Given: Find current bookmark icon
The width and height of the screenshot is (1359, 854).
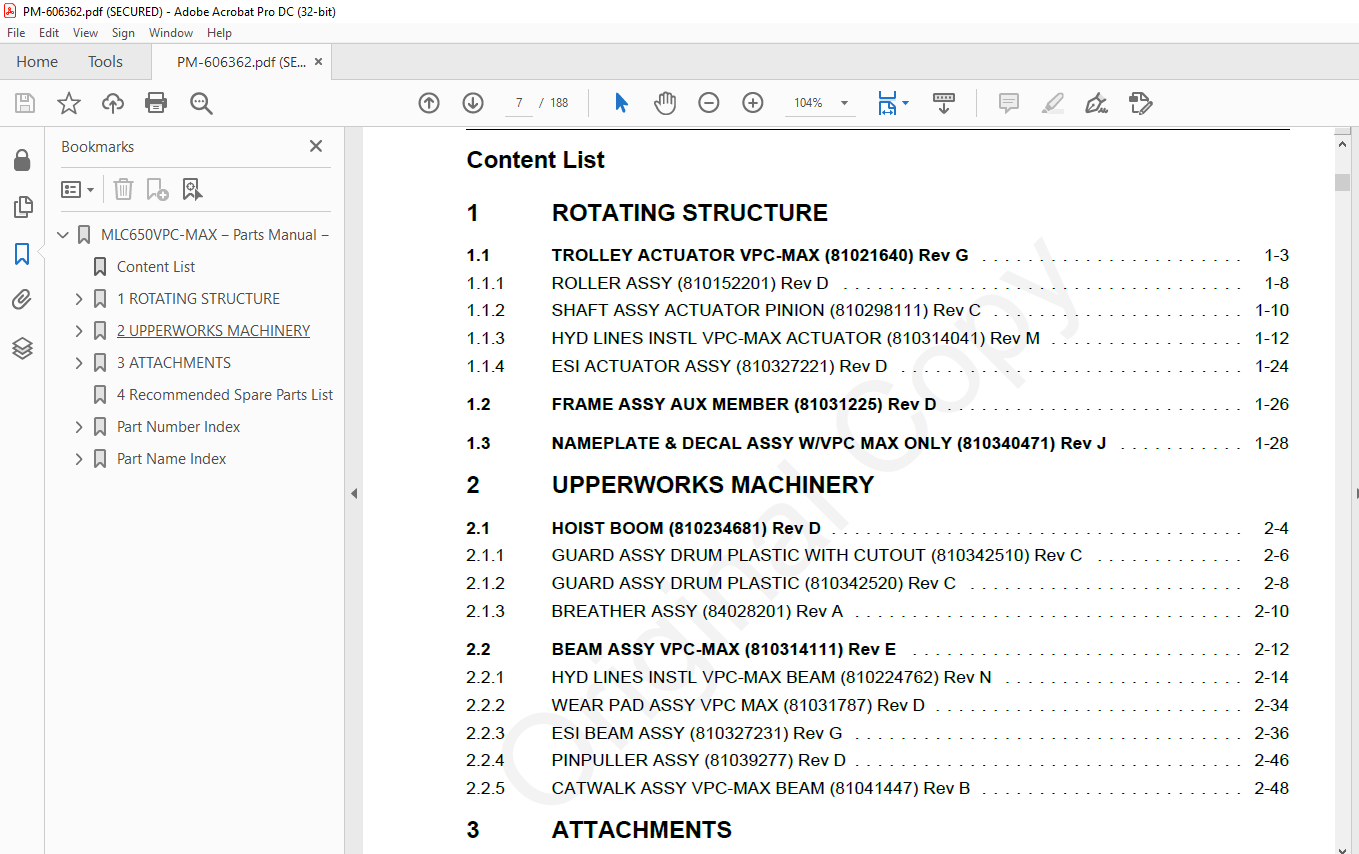Looking at the screenshot, I should click(192, 189).
